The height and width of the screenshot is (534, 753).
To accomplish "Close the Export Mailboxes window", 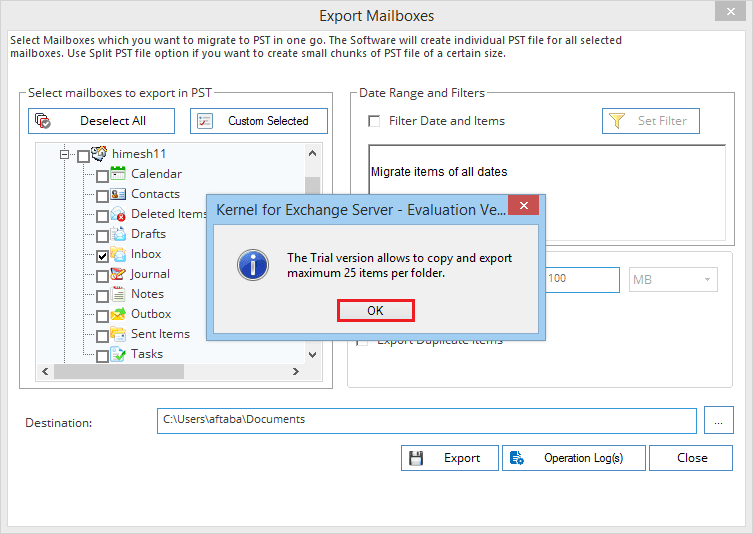I will [x=730, y=12].
